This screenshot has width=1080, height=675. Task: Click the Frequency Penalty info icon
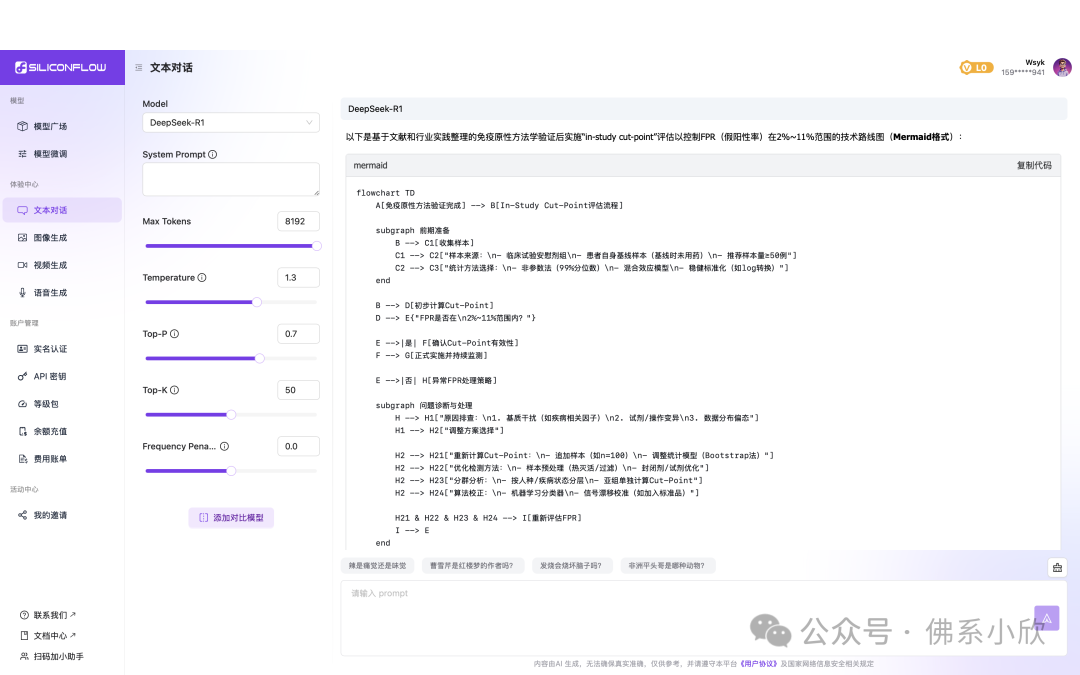[x=225, y=446]
